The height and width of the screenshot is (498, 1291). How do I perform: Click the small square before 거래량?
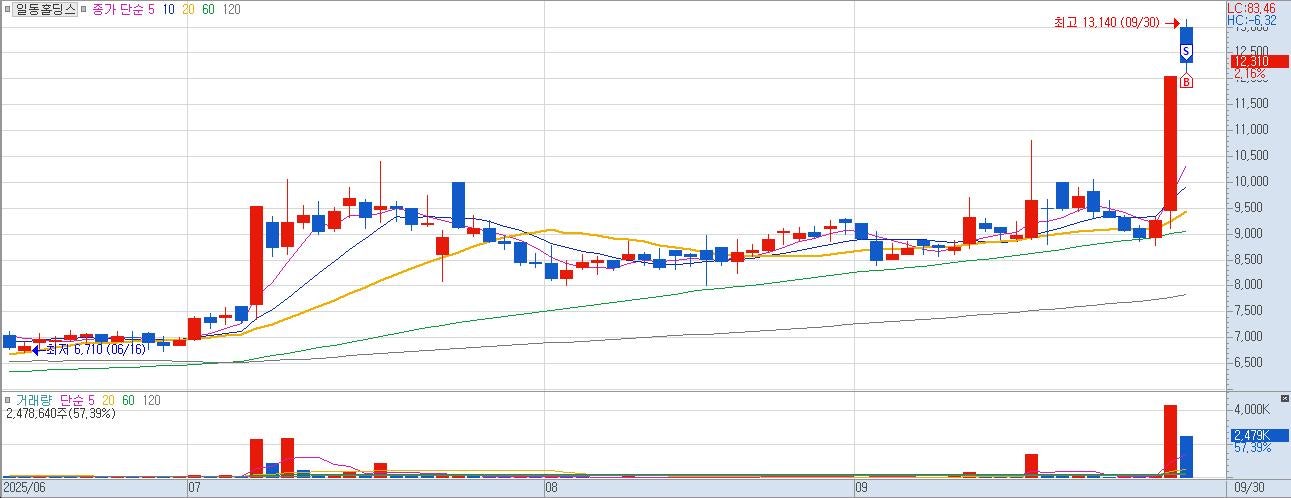point(7,400)
